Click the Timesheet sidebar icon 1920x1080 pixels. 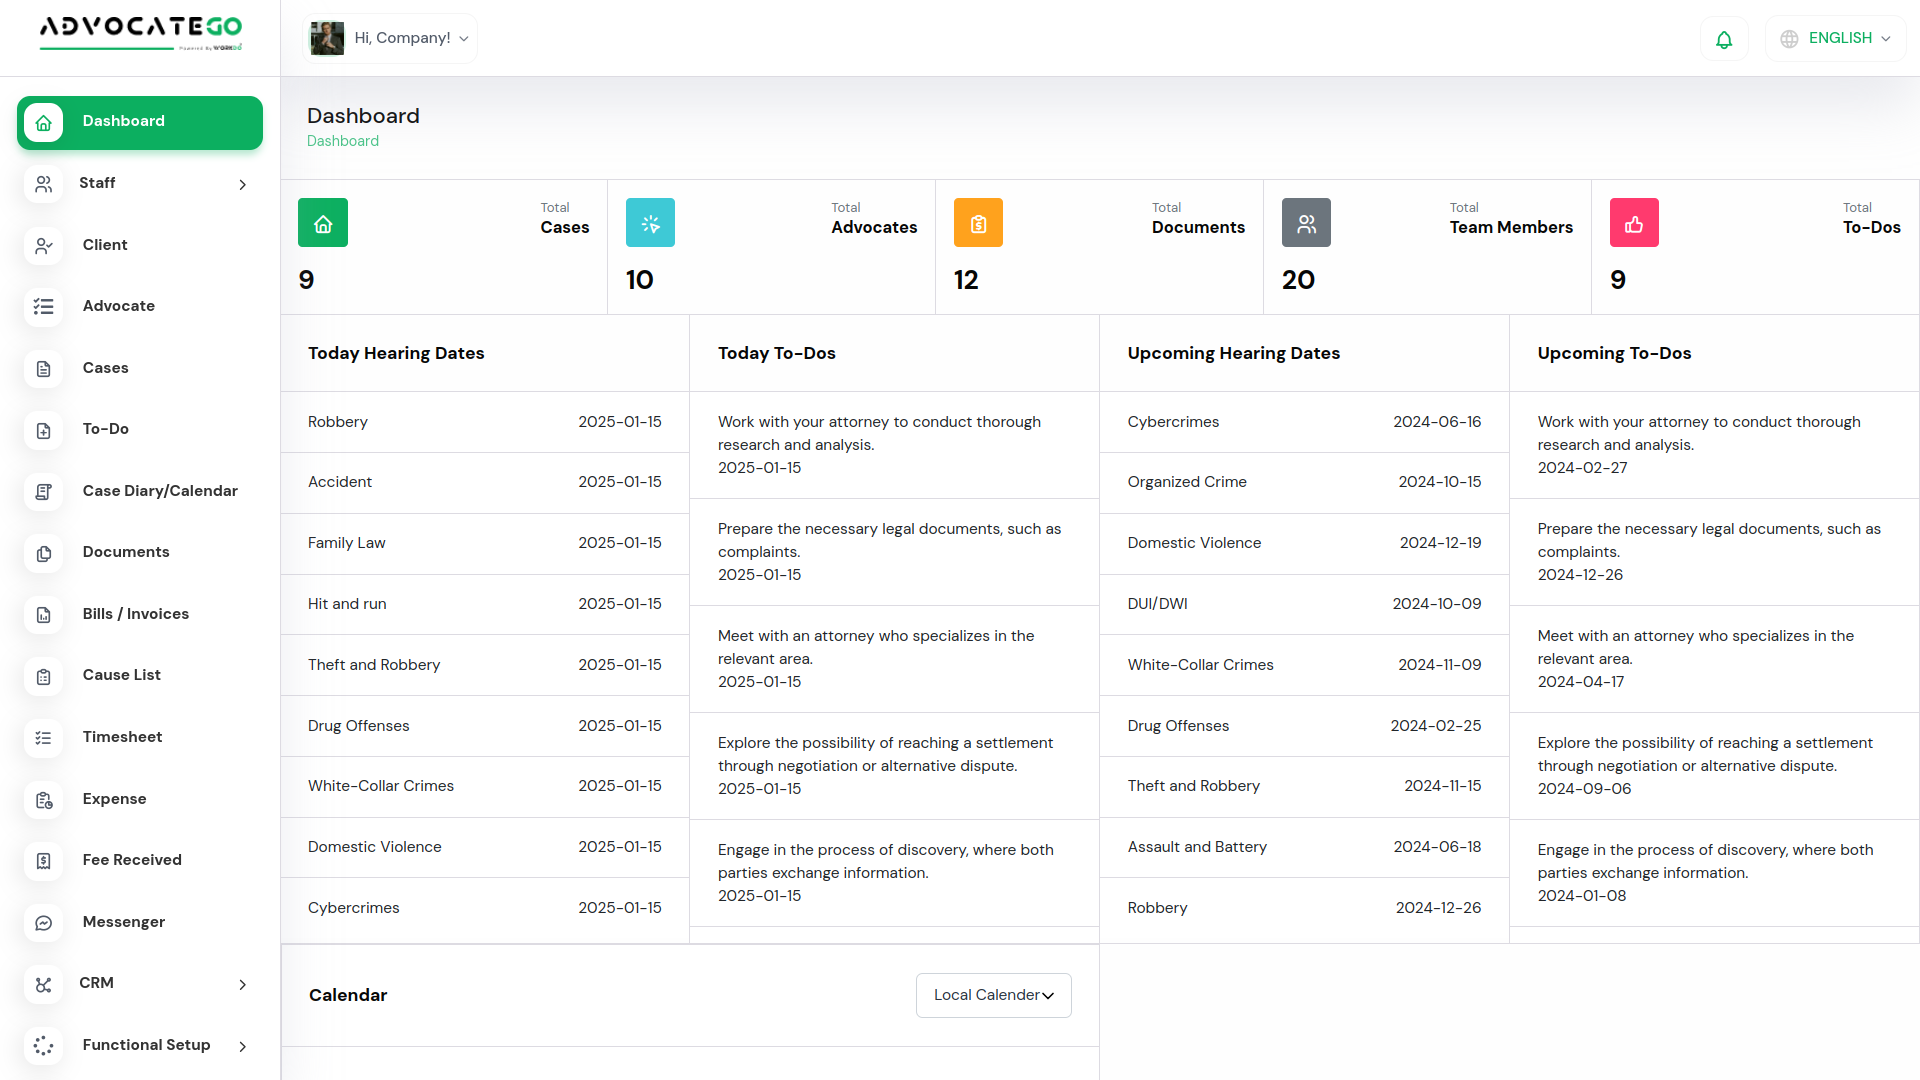coord(44,738)
